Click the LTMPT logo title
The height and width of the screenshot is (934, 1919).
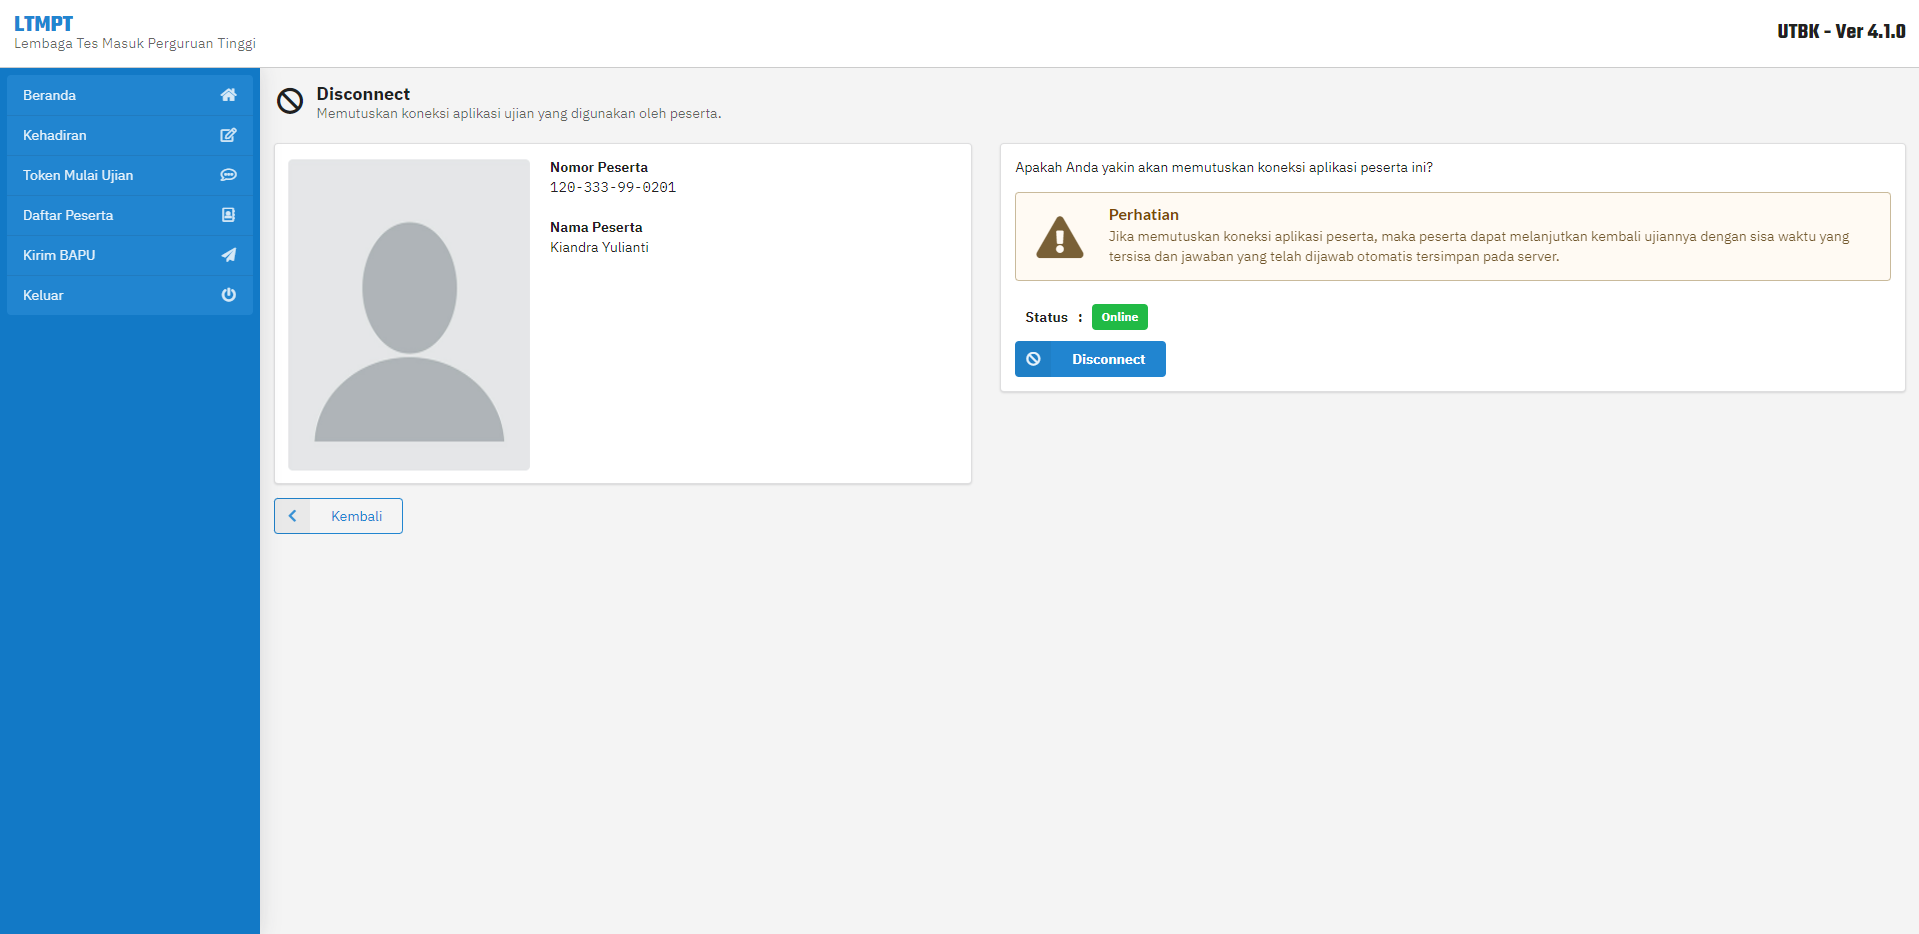[x=44, y=24]
